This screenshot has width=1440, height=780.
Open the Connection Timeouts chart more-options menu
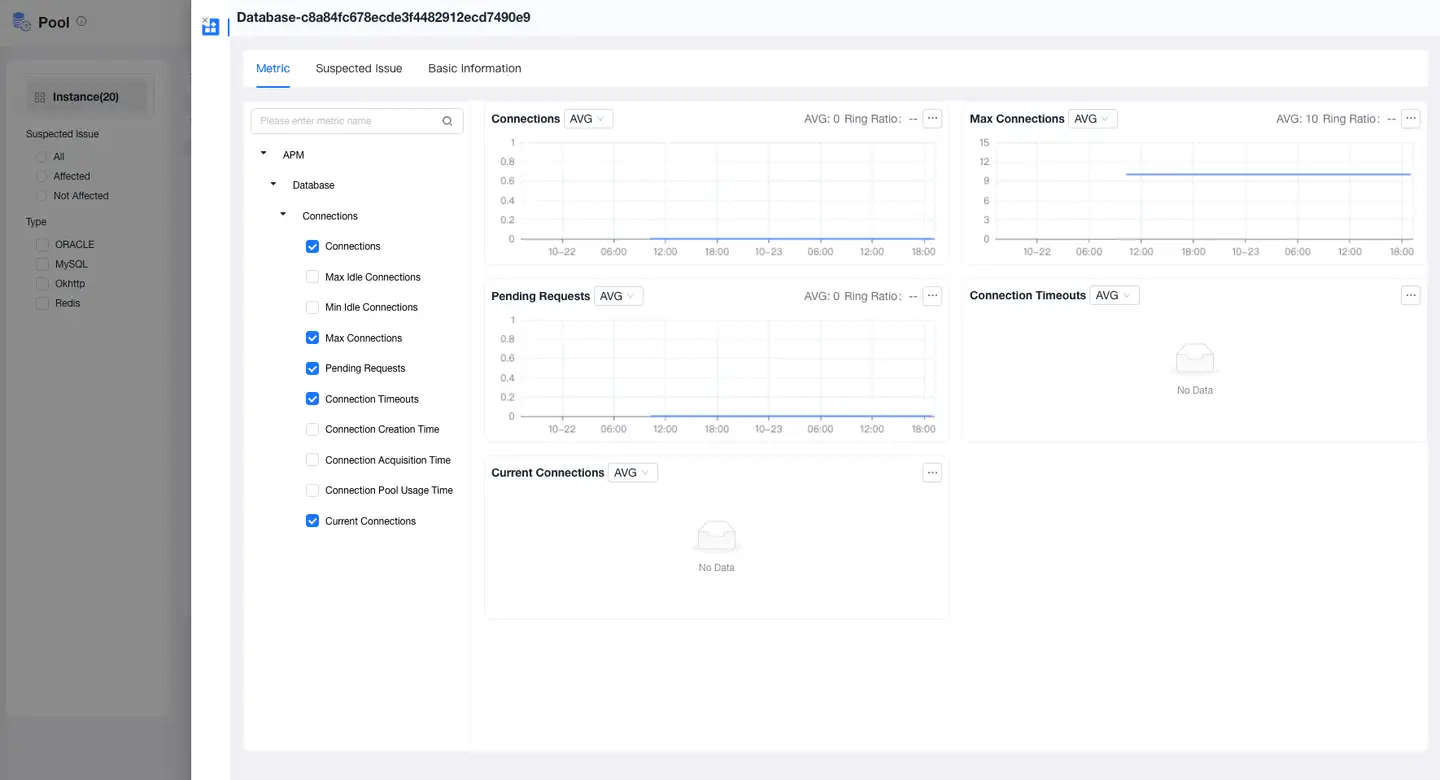[x=1410, y=296]
